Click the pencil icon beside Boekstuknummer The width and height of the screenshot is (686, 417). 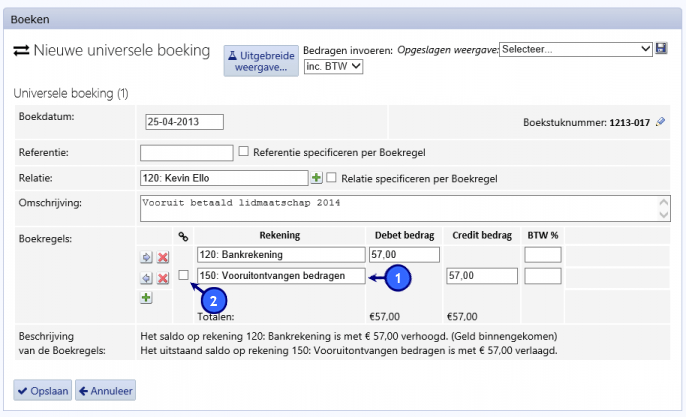[x=660, y=122]
